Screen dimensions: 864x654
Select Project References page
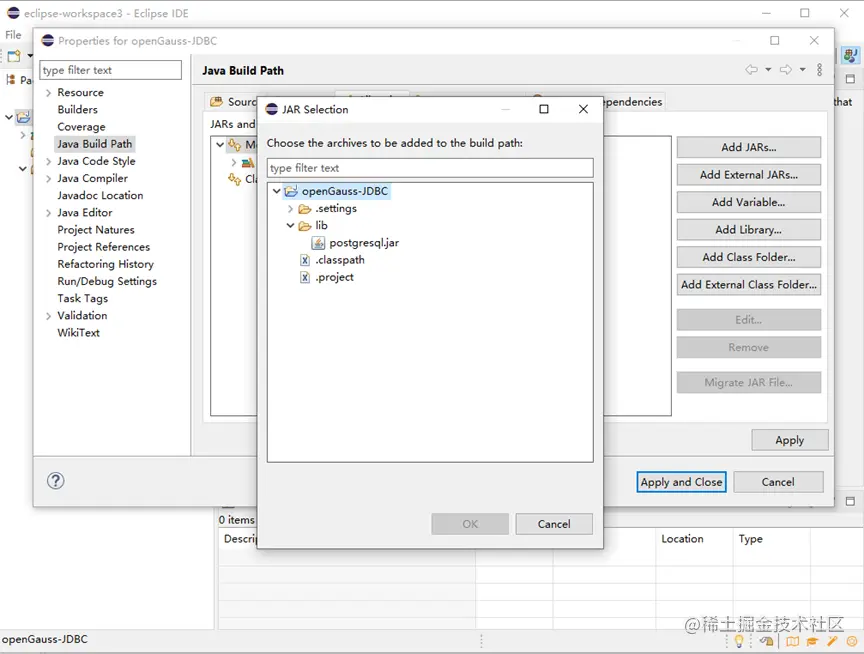[104, 247]
